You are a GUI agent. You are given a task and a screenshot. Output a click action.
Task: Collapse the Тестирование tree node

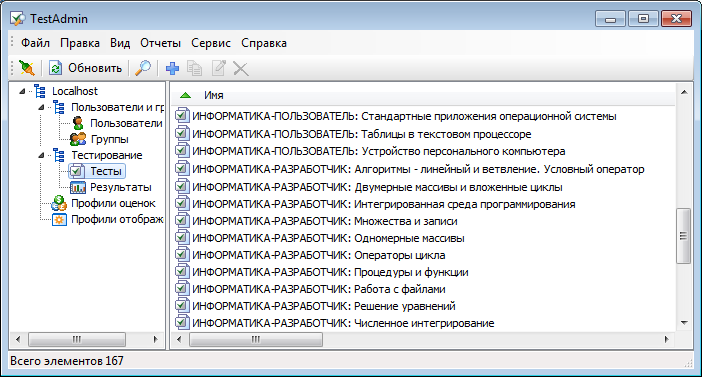[41, 155]
